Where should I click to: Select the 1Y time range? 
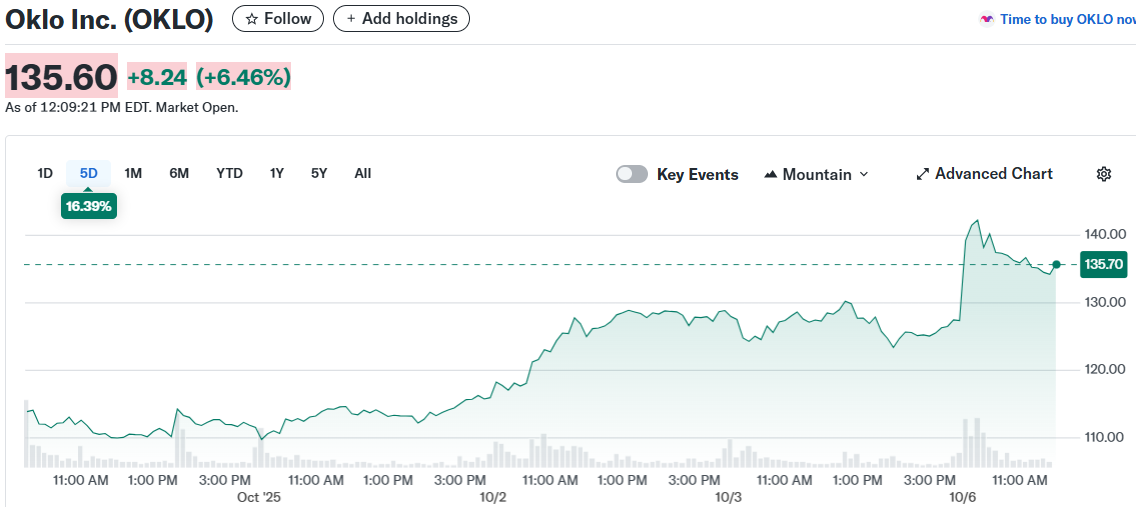(277, 173)
